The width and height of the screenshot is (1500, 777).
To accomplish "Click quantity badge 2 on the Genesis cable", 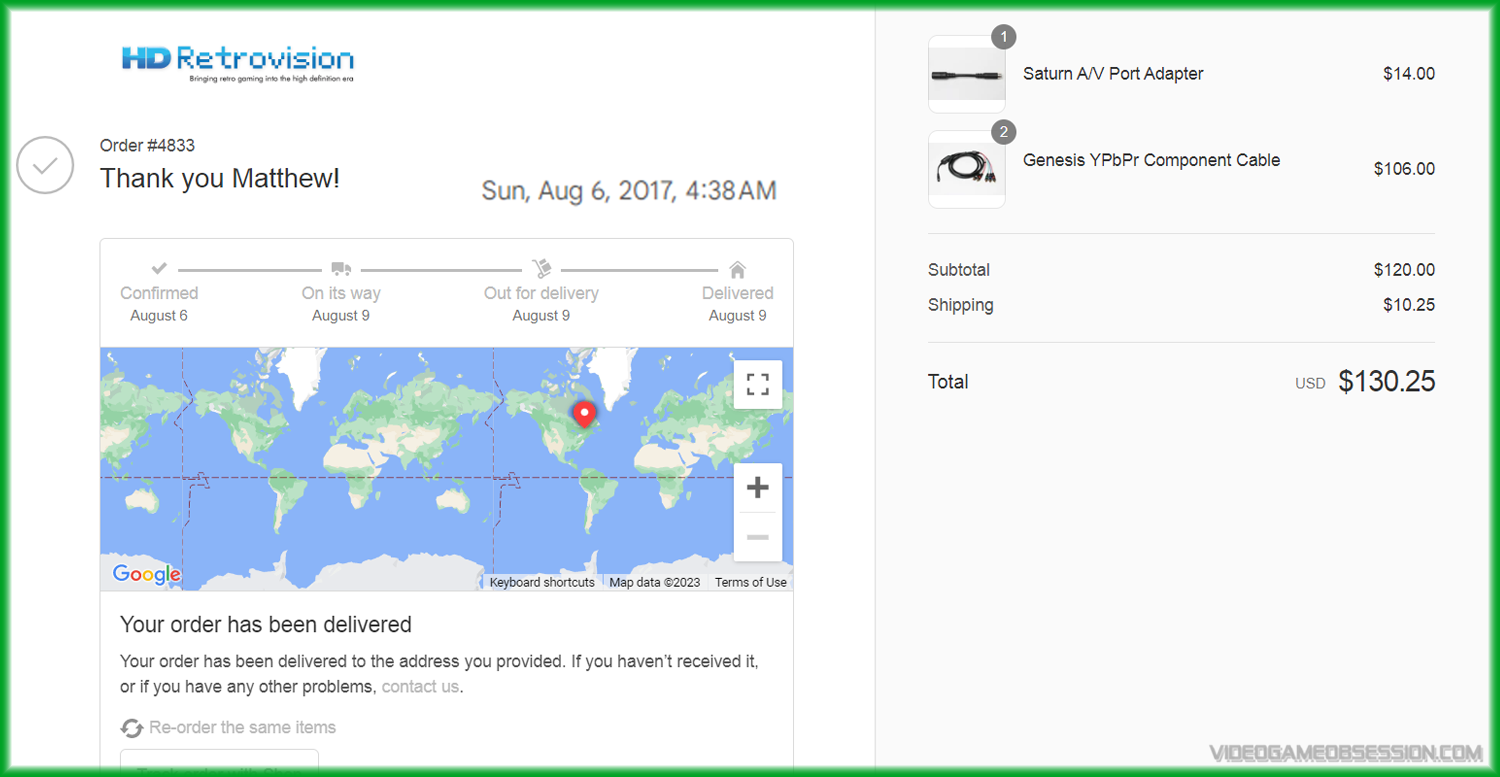I will pyautogui.click(x=1003, y=132).
